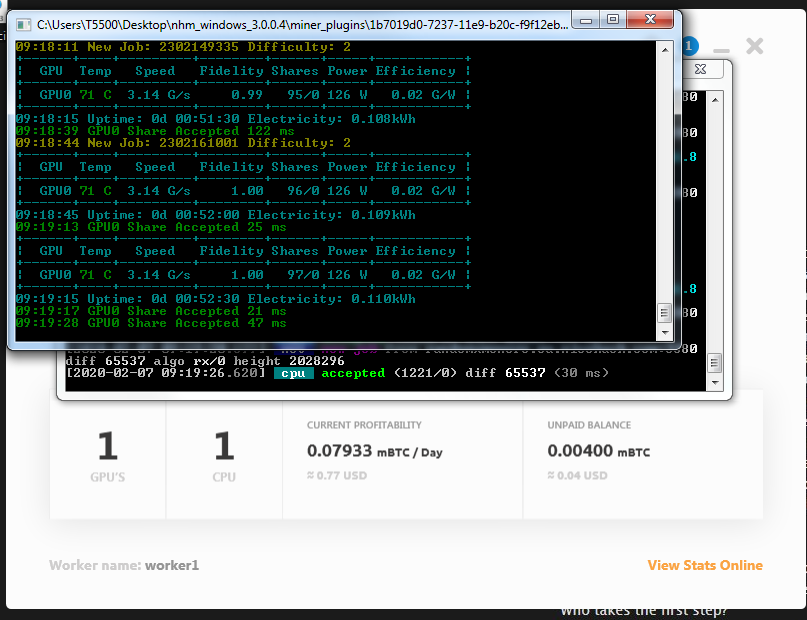
Task: Click scrollbar thumb in GPU miner console
Action: tap(663, 313)
